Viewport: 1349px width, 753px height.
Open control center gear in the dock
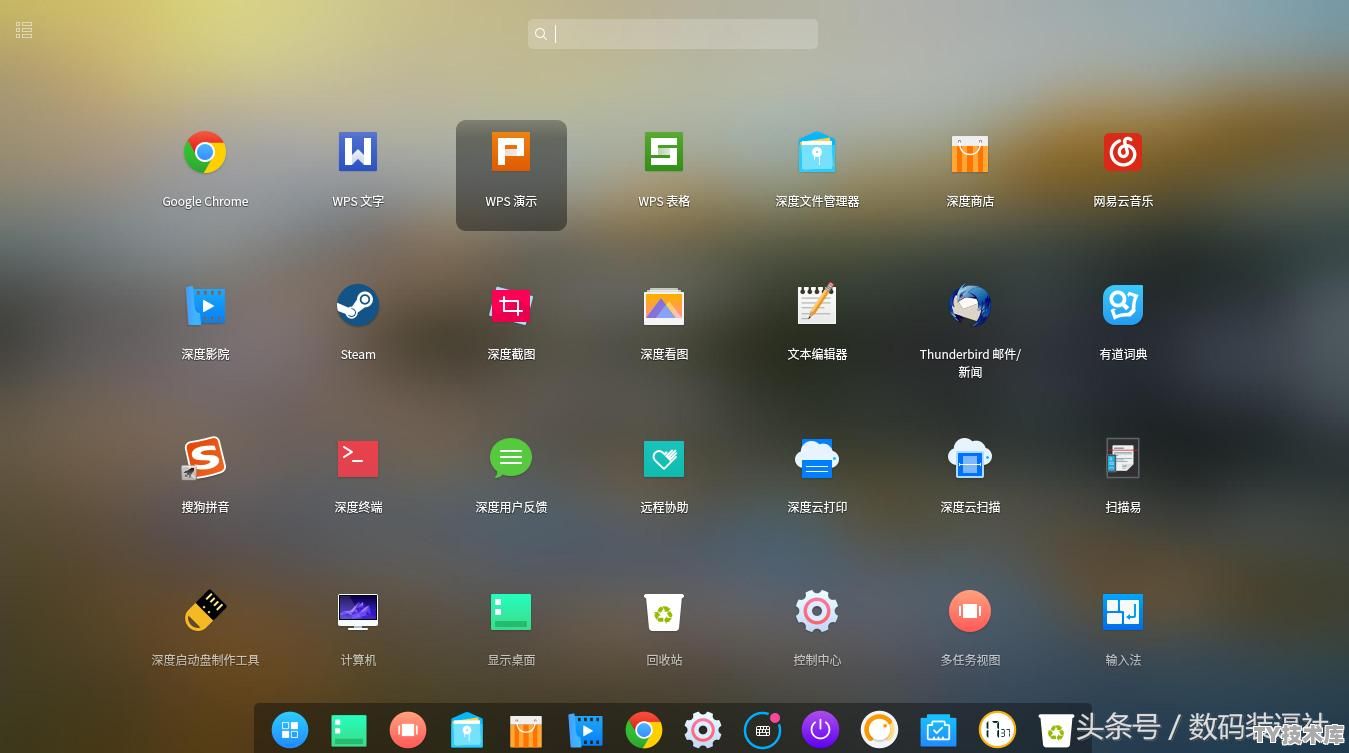(703, 730)
